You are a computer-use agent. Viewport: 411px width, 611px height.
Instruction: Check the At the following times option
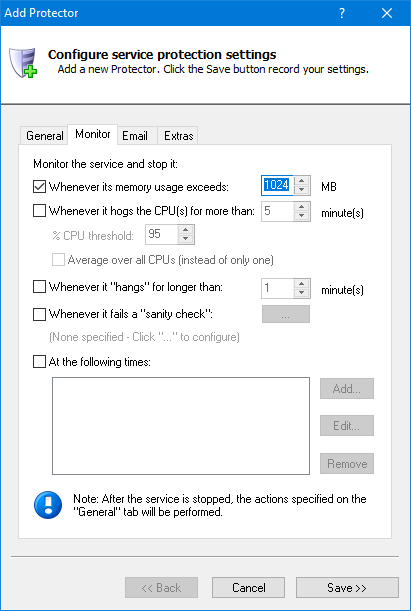click(x=39, y=362)
